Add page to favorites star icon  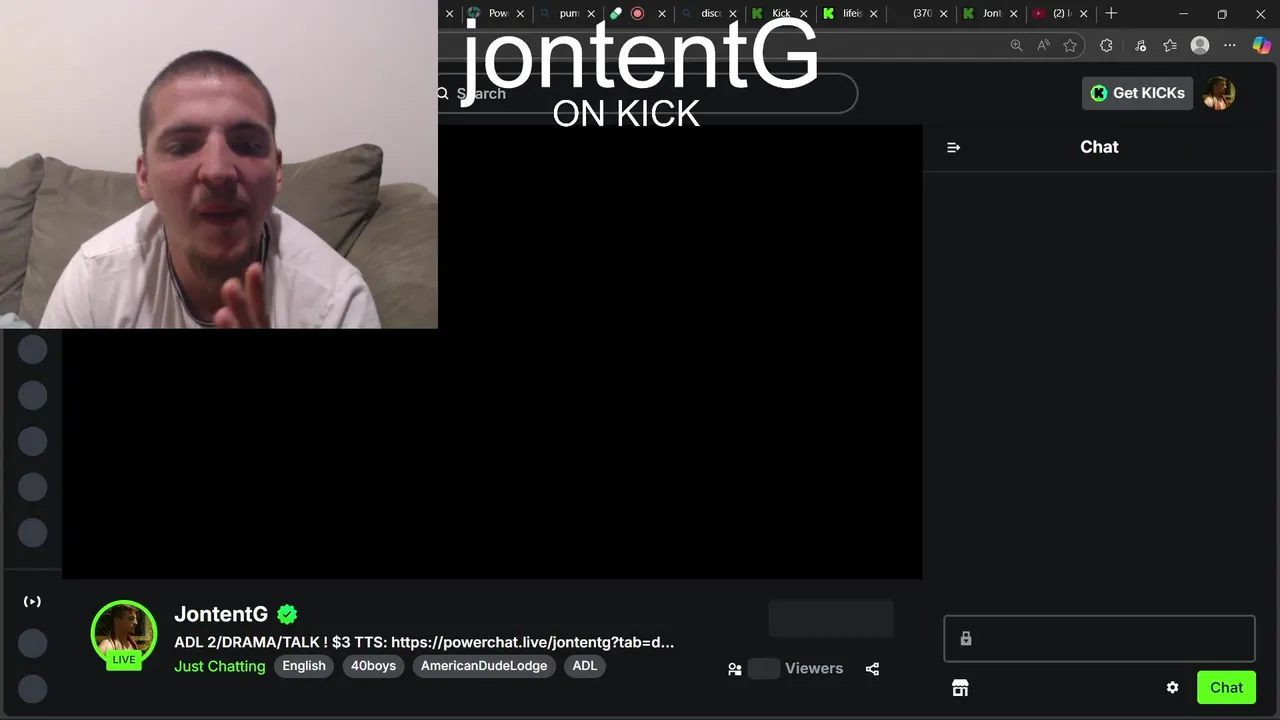1070,45
